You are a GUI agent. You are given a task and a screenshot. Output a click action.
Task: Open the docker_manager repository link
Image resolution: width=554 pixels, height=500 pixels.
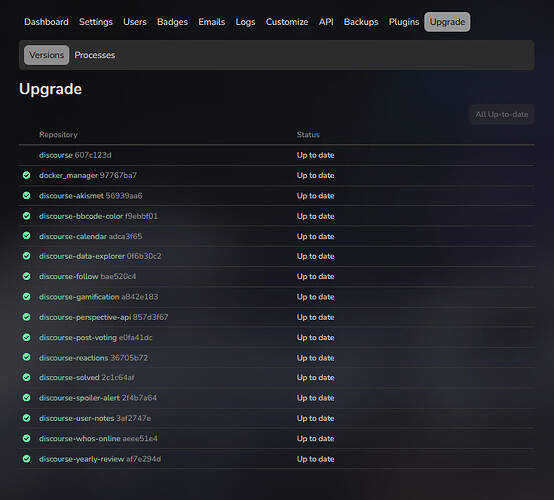pyautogui.click(x=68, y=175)
